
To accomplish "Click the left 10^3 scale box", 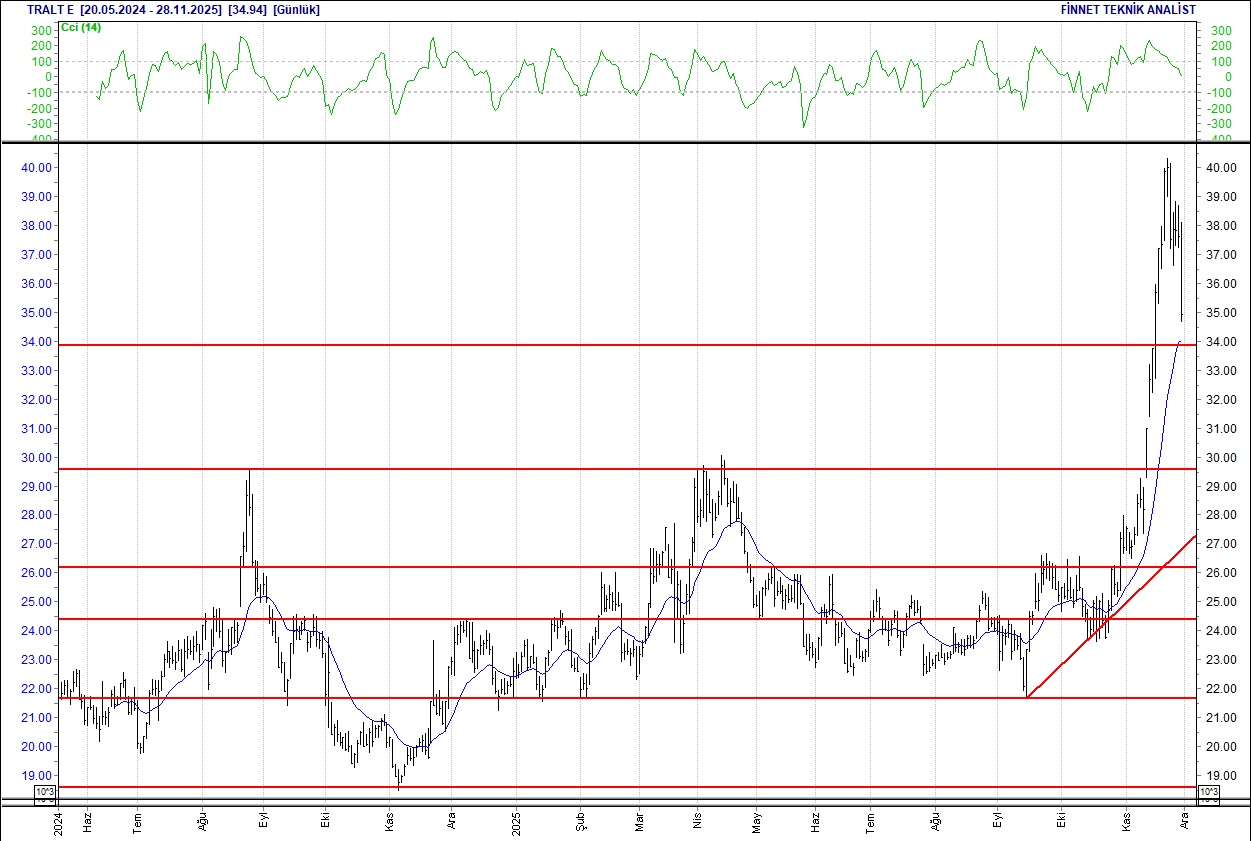I will point(45,794).
